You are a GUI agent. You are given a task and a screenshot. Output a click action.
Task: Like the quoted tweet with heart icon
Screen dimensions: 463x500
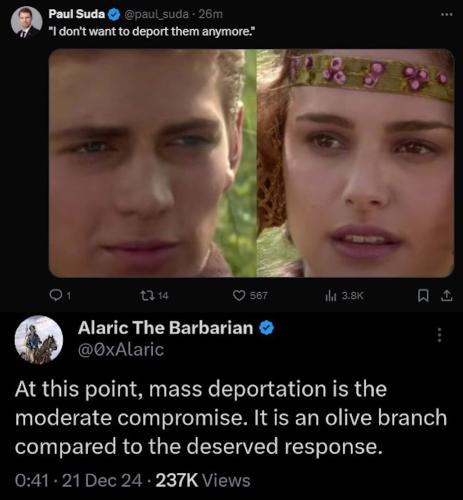238,295
